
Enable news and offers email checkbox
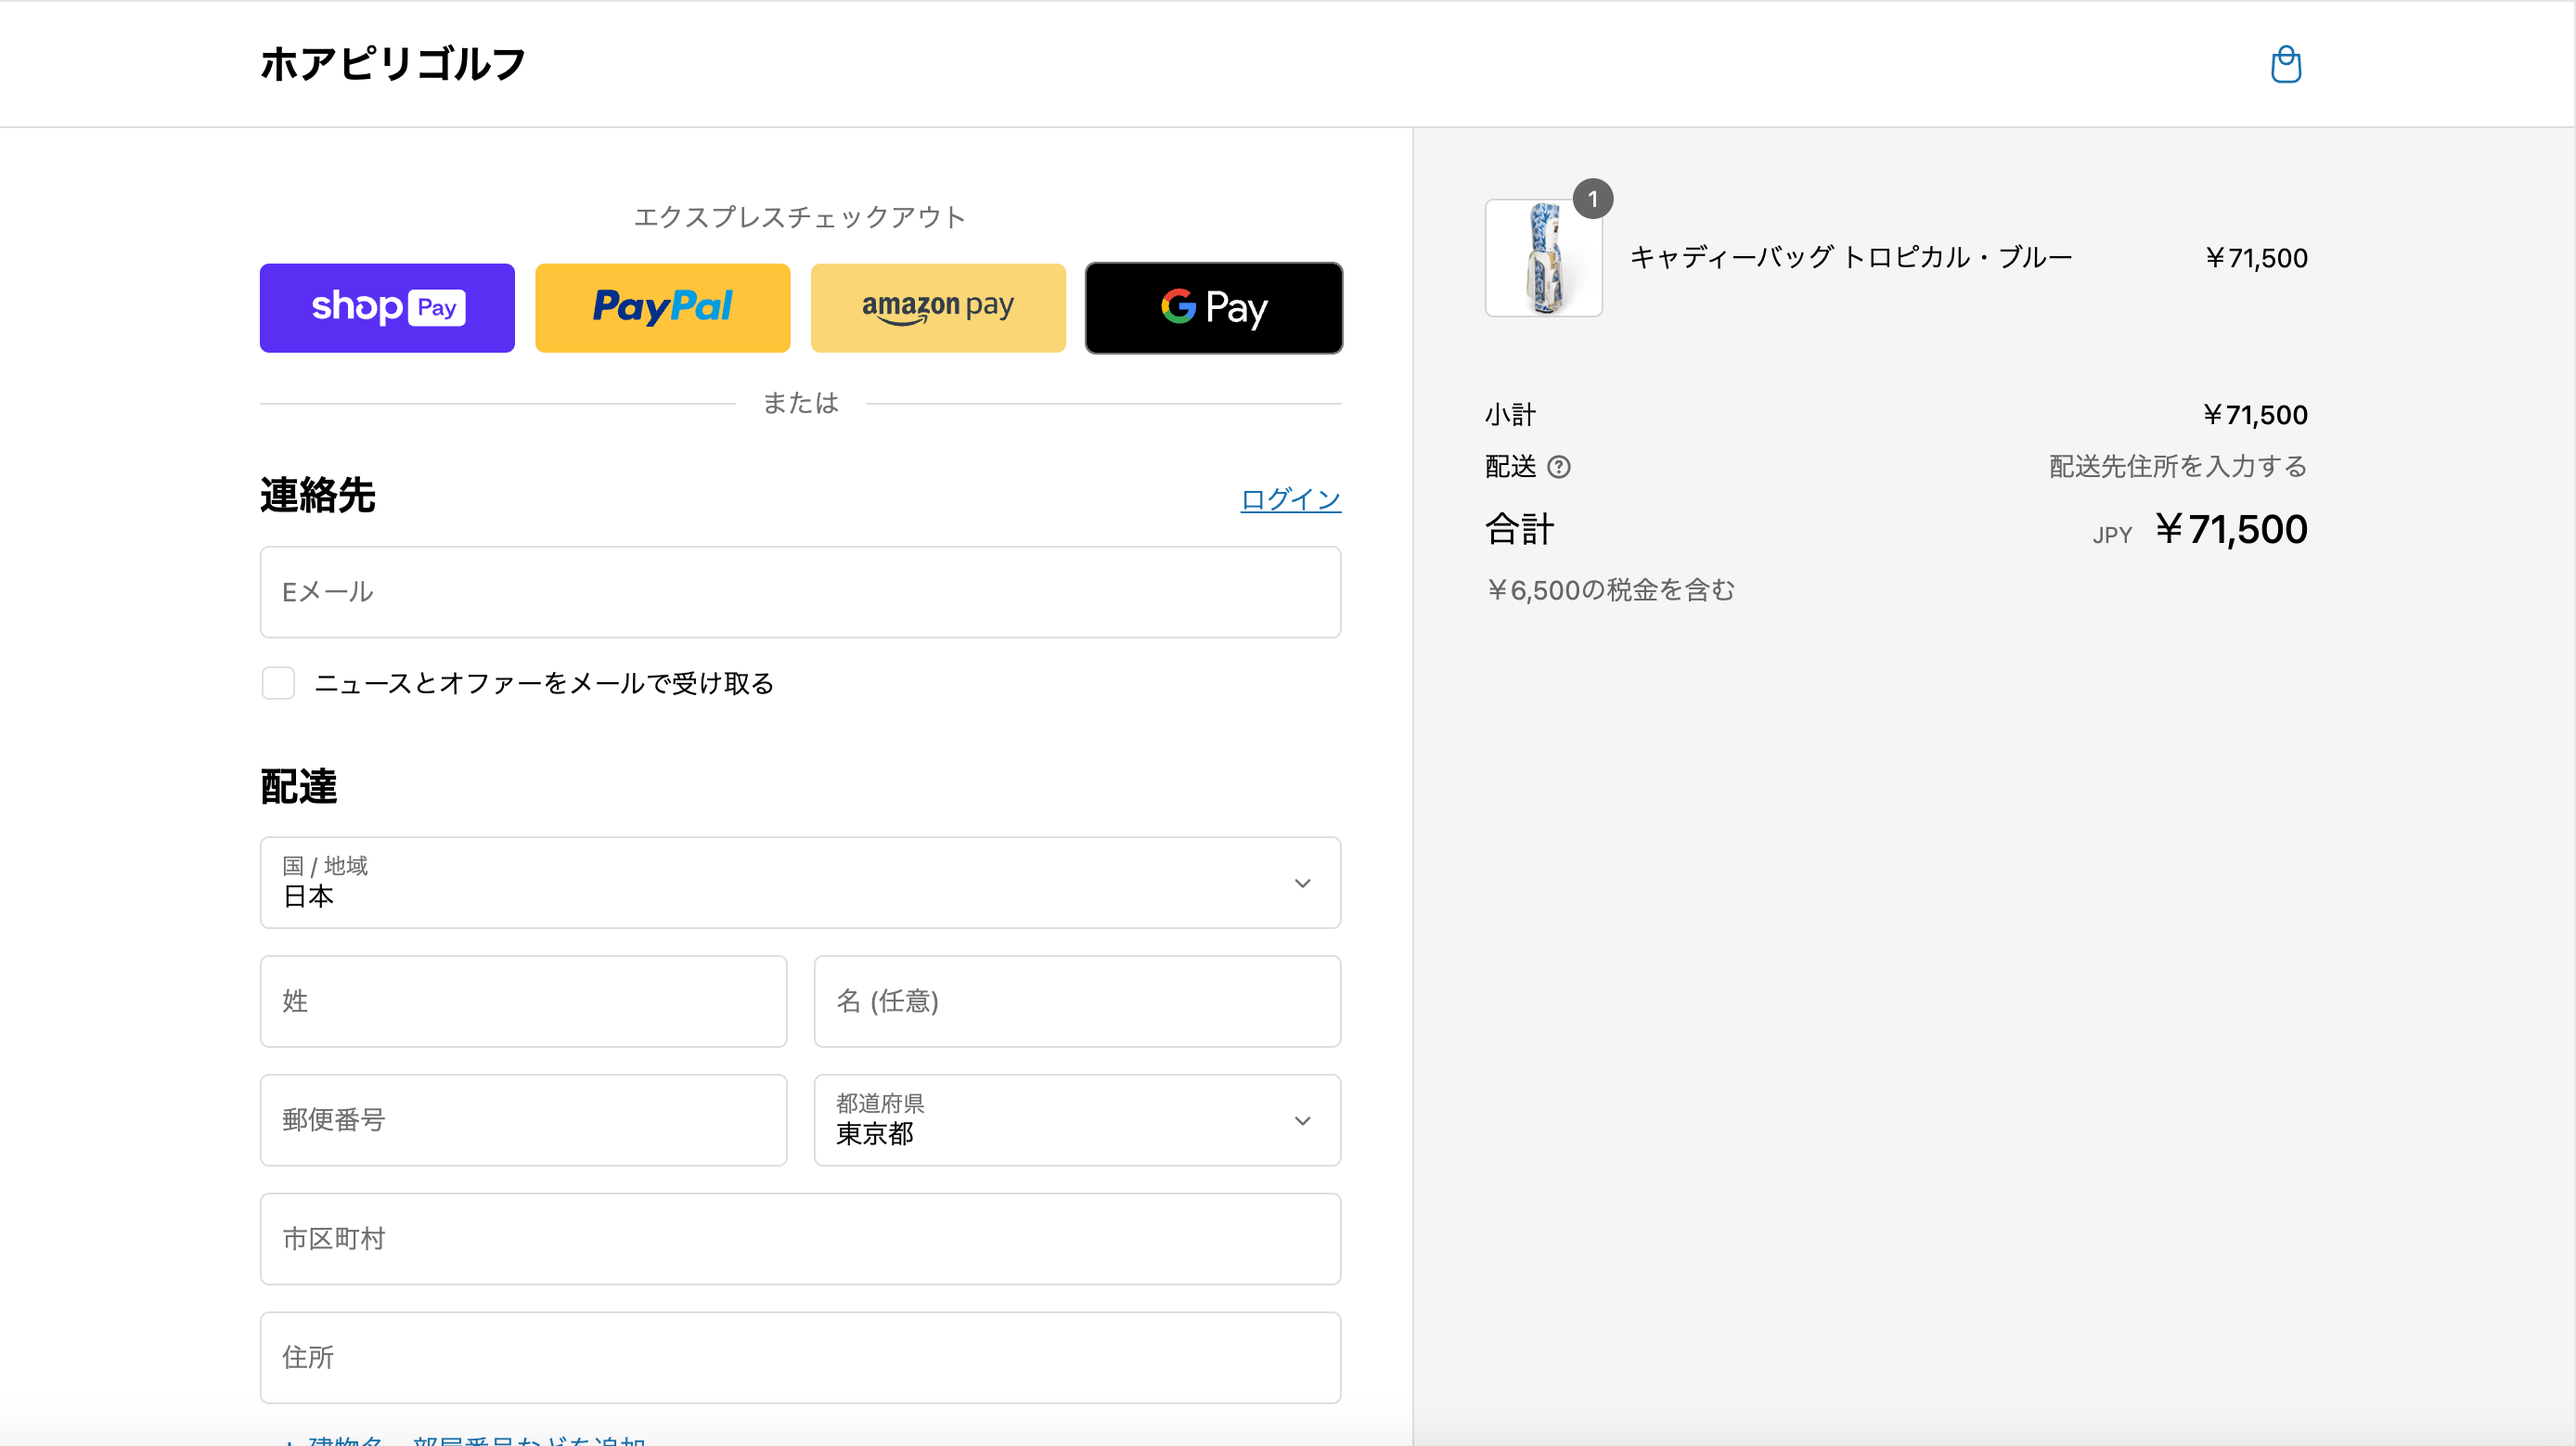click(278, 683)
